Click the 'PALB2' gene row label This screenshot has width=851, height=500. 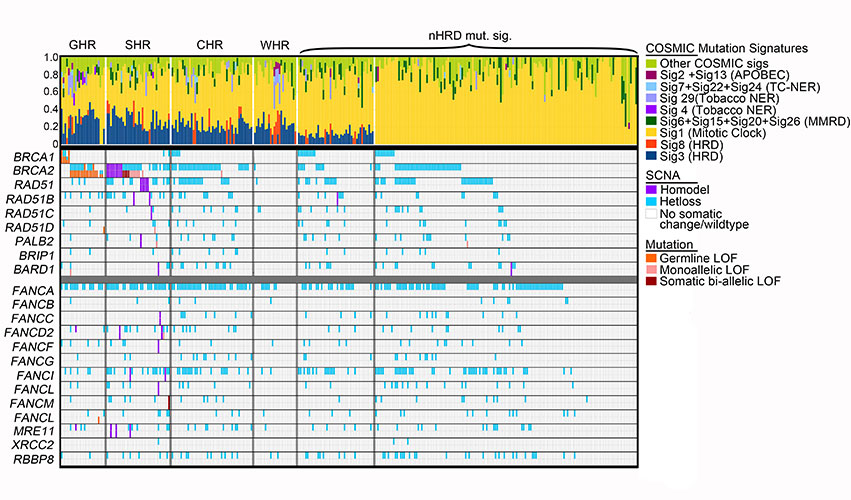click(x=35, y=242)
